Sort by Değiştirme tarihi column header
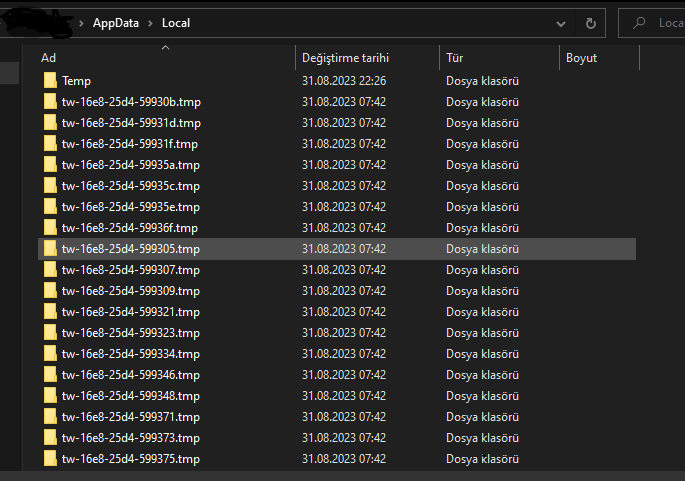Image resolution: width=685 pixels, height=481 pixels. coord(345,58)
